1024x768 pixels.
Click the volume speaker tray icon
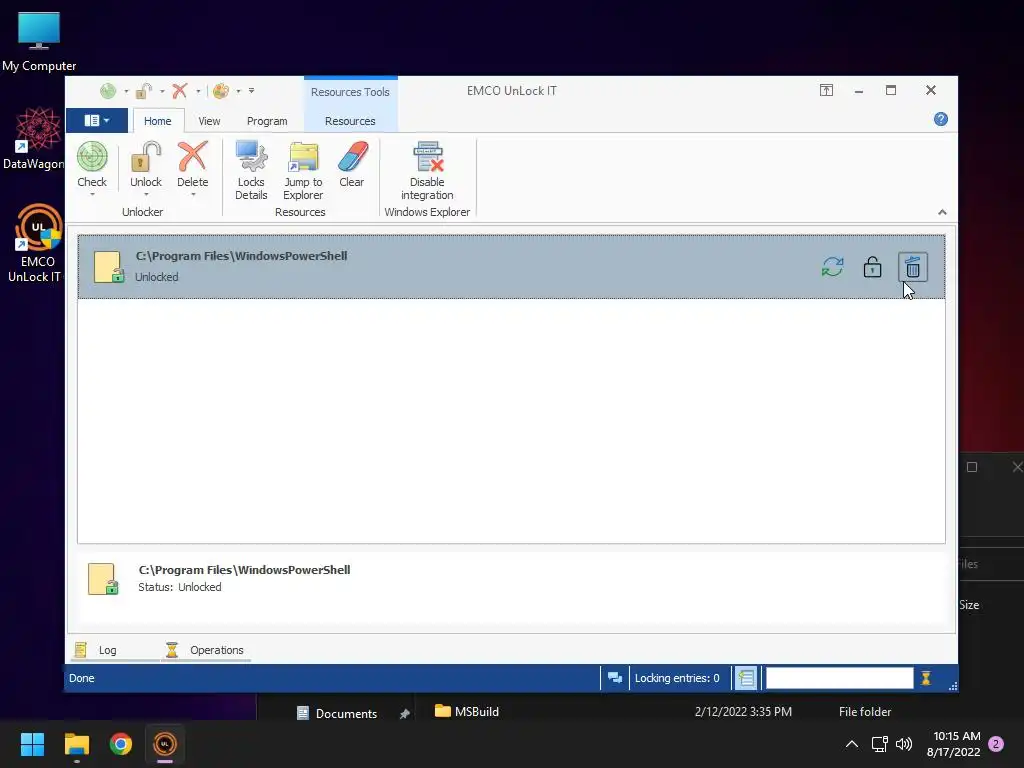(904, 744)
